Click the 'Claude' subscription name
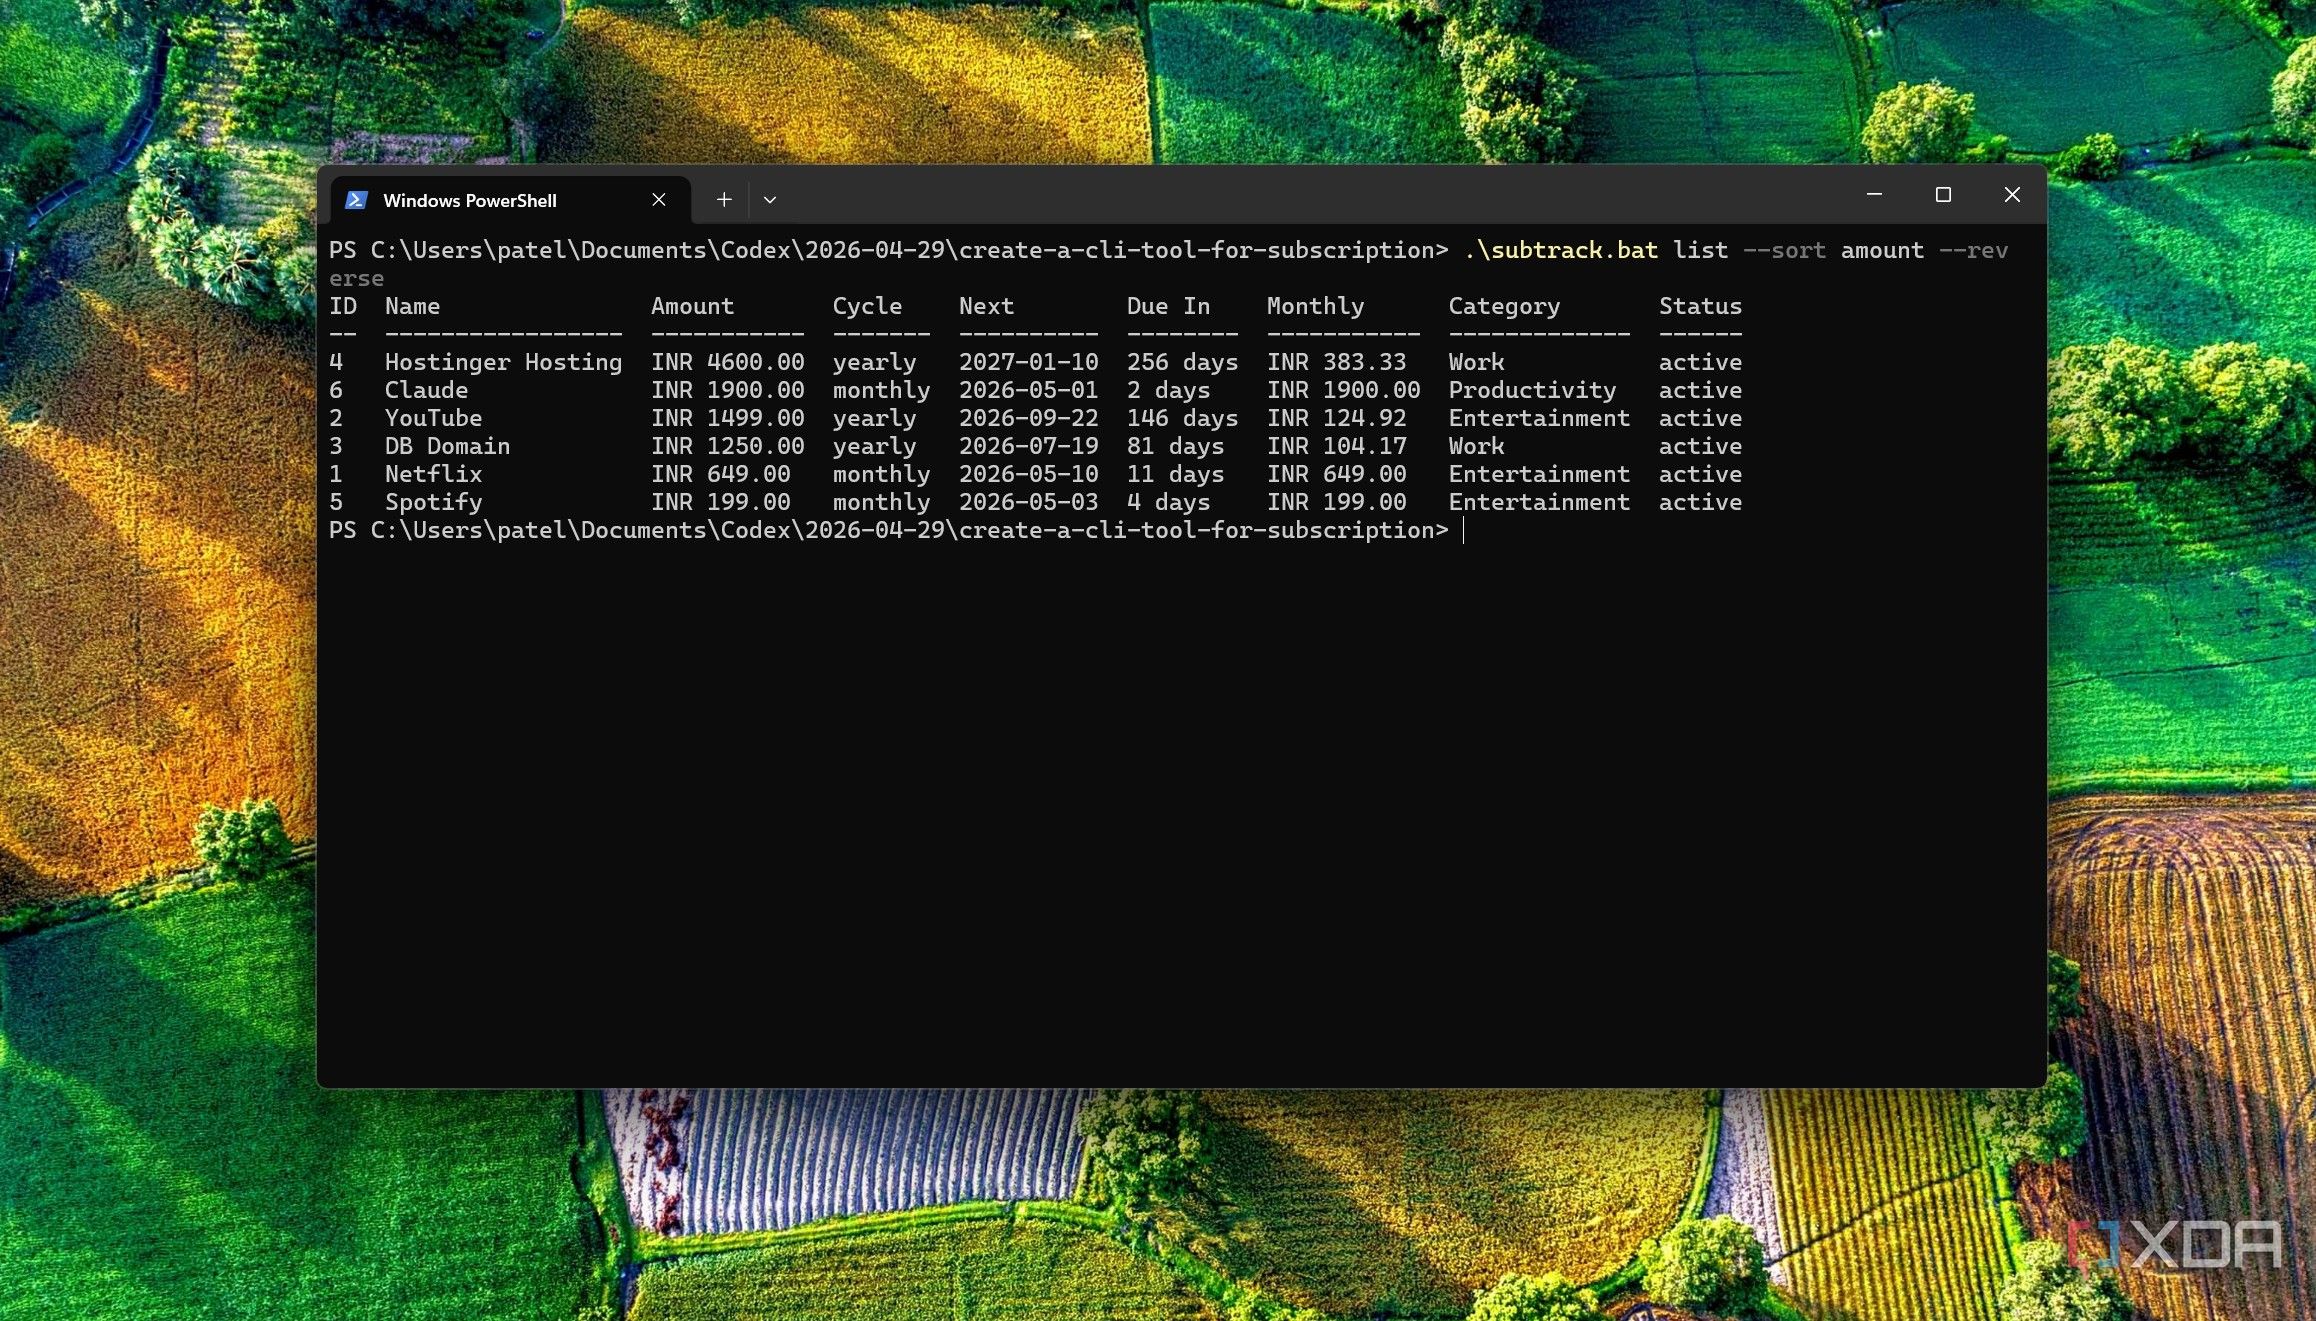Viewport: 2316px width, 1321px height. pos(426,390)
